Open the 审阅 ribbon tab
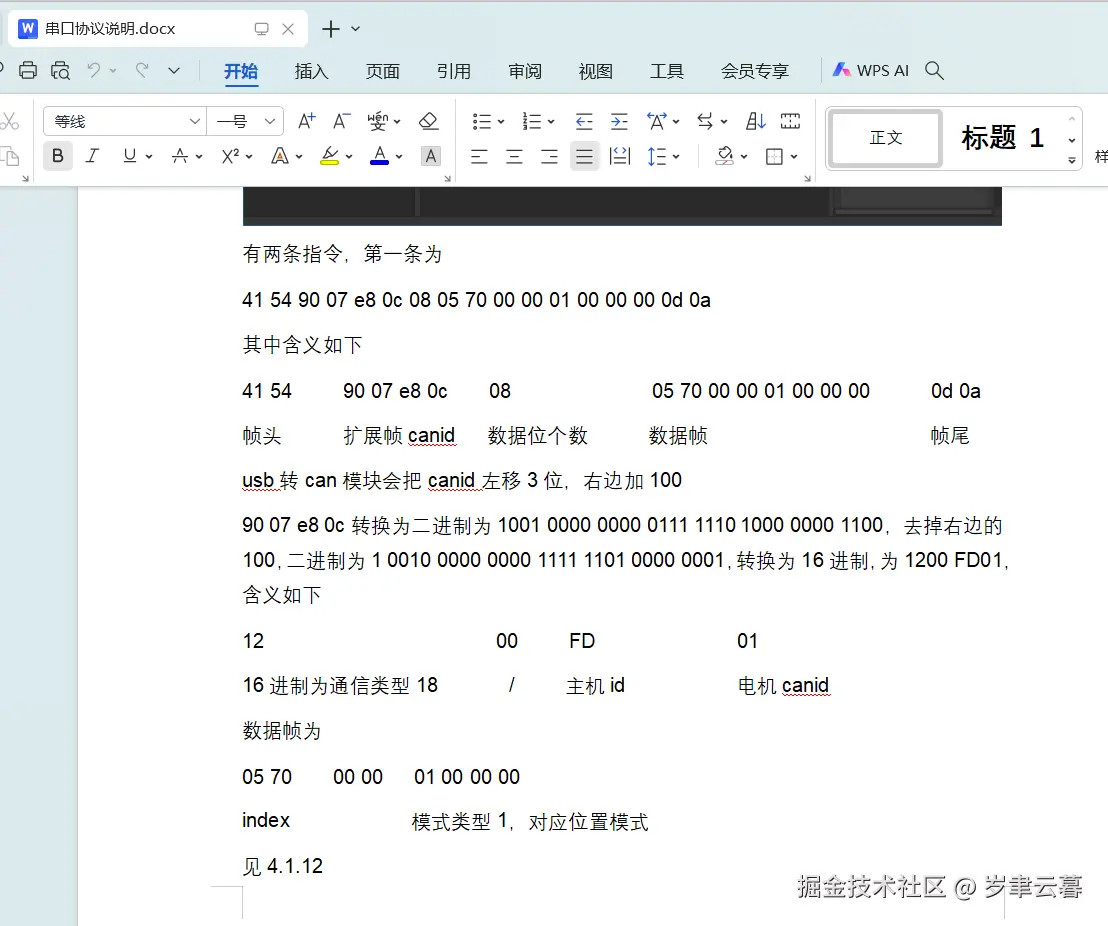The image size is (1108, 926). pos(525,70)
